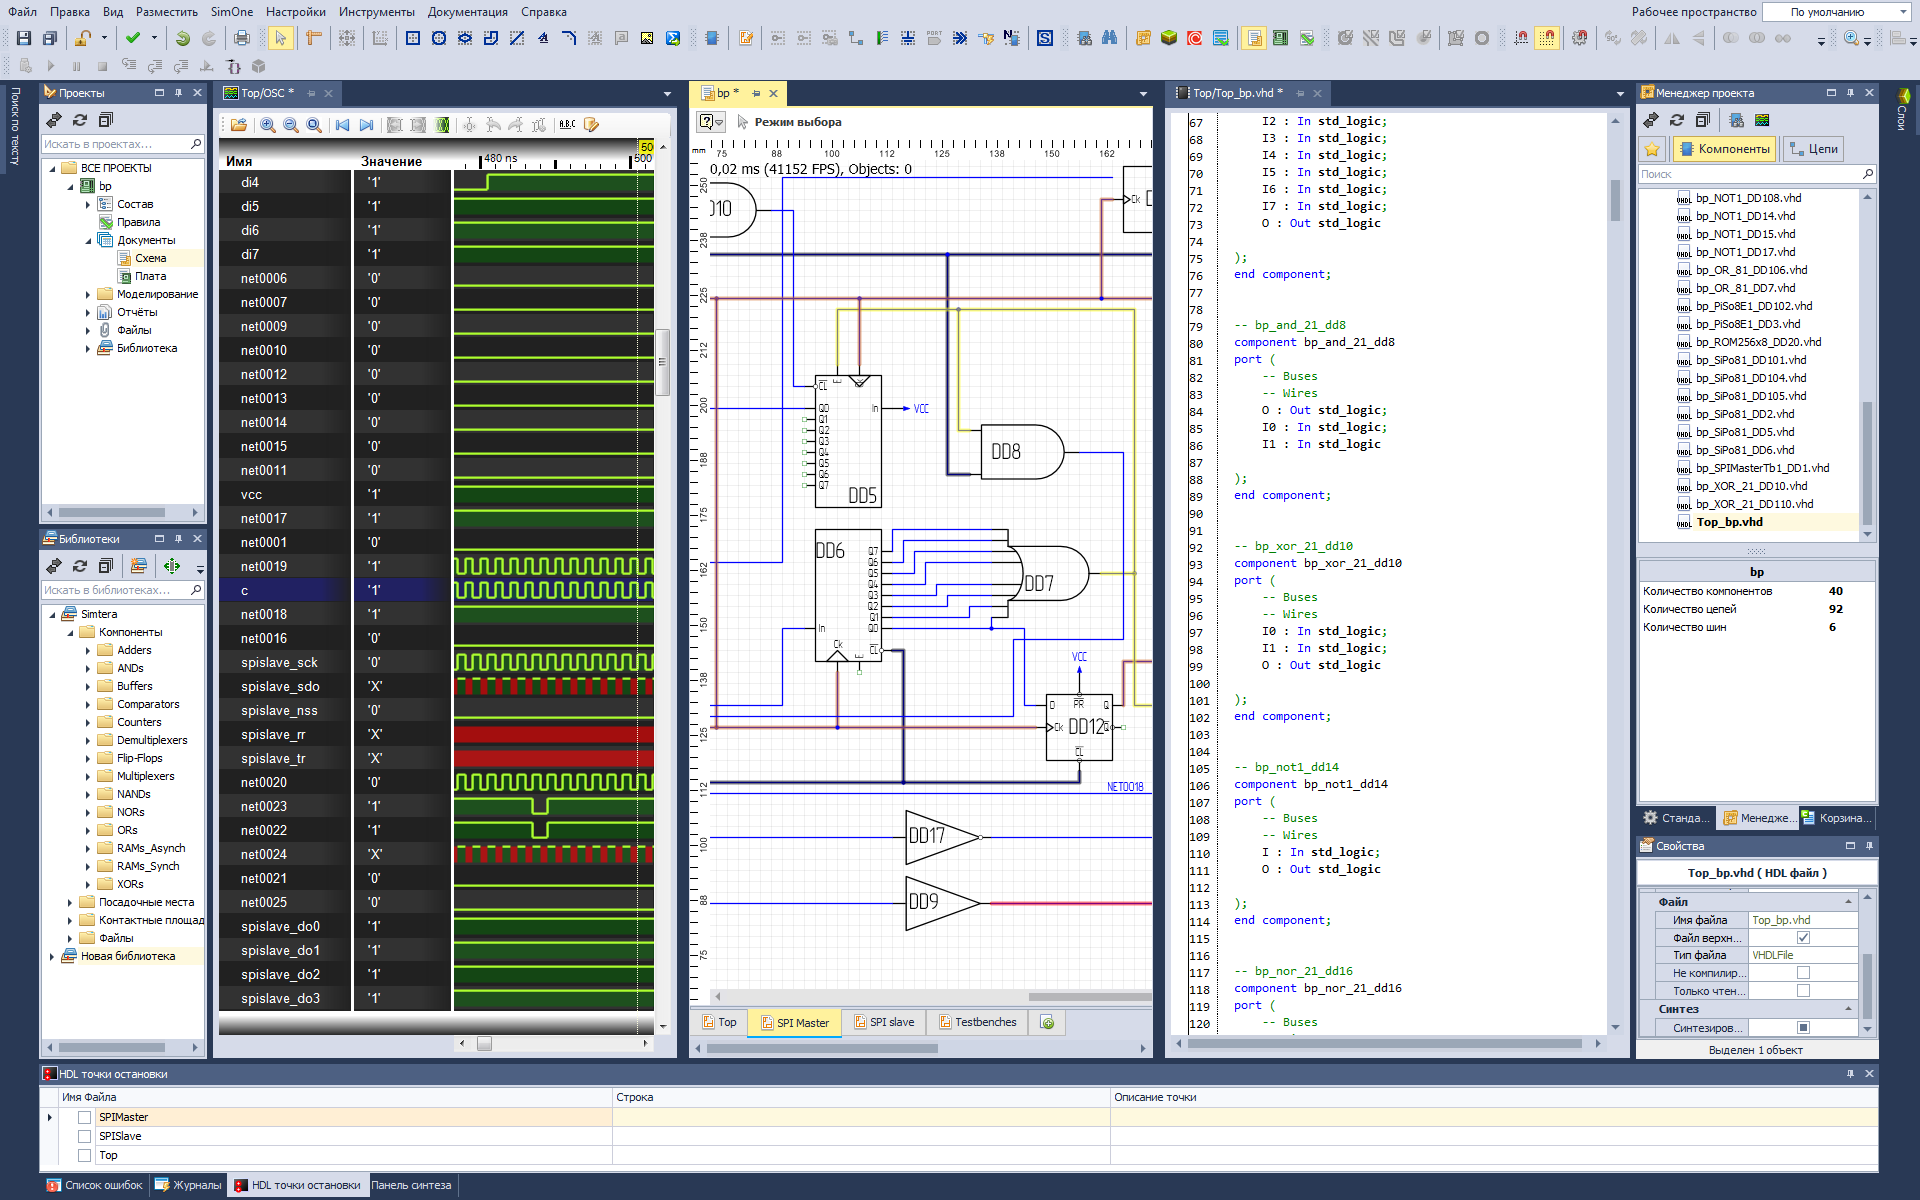This screenshot has width=1920, height=1200.
Task: Click zoom fit on oscilloscope toolbar
Action: 314,125
